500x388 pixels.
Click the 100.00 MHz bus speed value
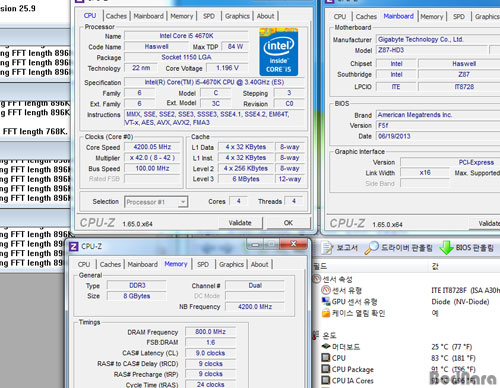152,168
